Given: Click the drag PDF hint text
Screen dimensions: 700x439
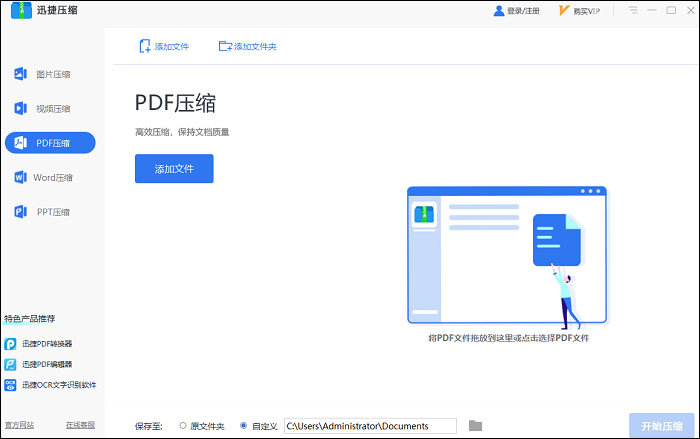Looking at the screenshot, I should 508,338.
